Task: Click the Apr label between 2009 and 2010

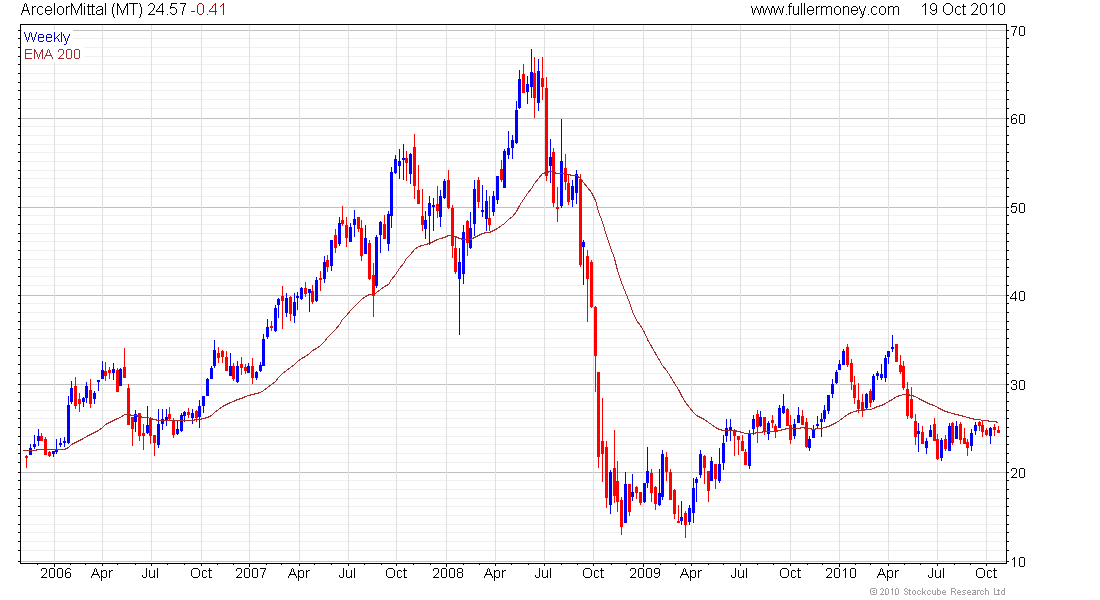Action: pyautogui.click(x=691, y=573)
